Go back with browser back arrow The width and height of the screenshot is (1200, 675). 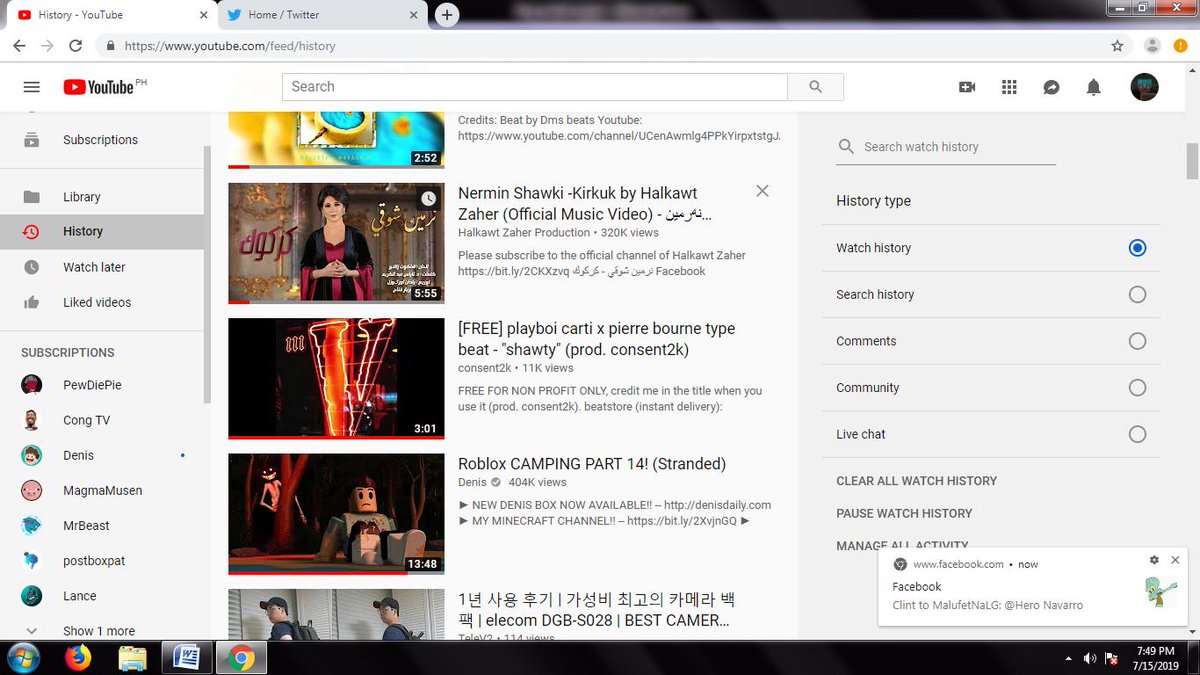pyautogui.click(x=20, y=46)
